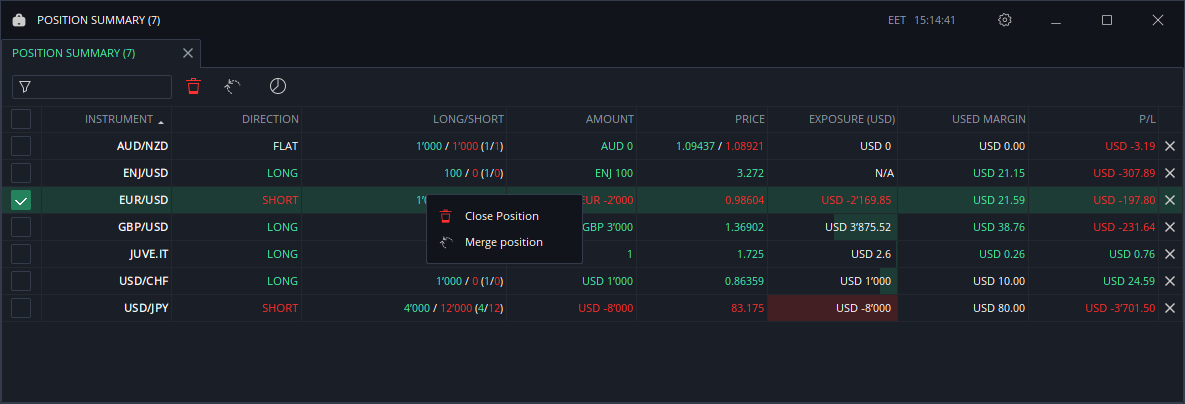
Task: Click the merge positions toolbar icon
Action: [x=233, y=87]
